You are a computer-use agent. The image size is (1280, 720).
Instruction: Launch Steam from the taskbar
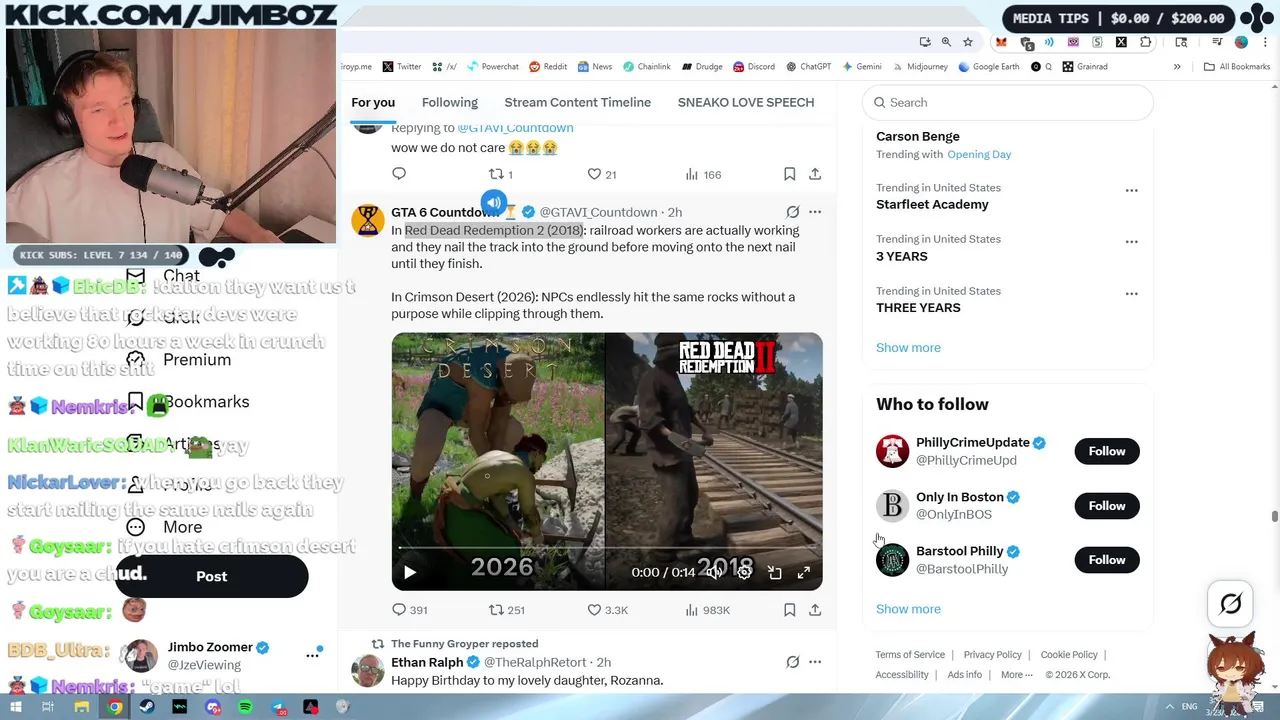pyautogui.click(x=147, y=707)
